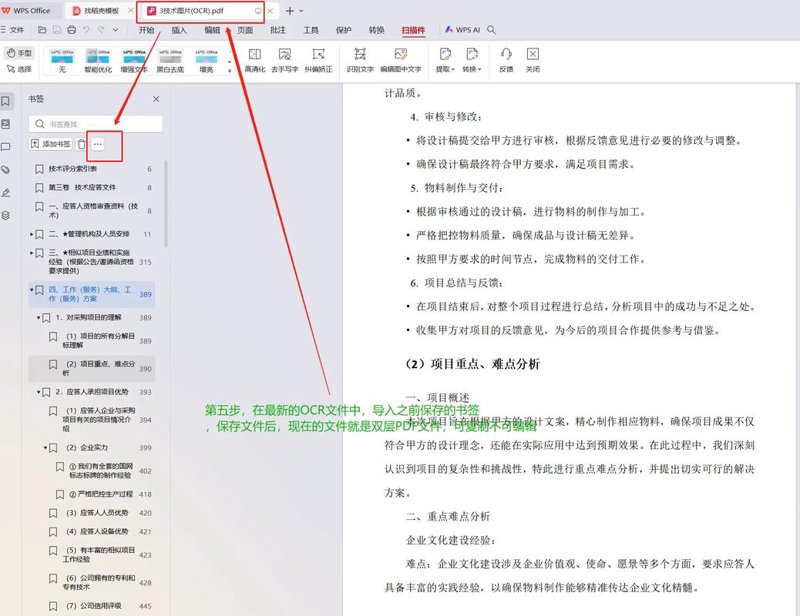Open the attachments paperclip sidebar icon
Viewport: 800px width, 616px height.
(6, 170)
